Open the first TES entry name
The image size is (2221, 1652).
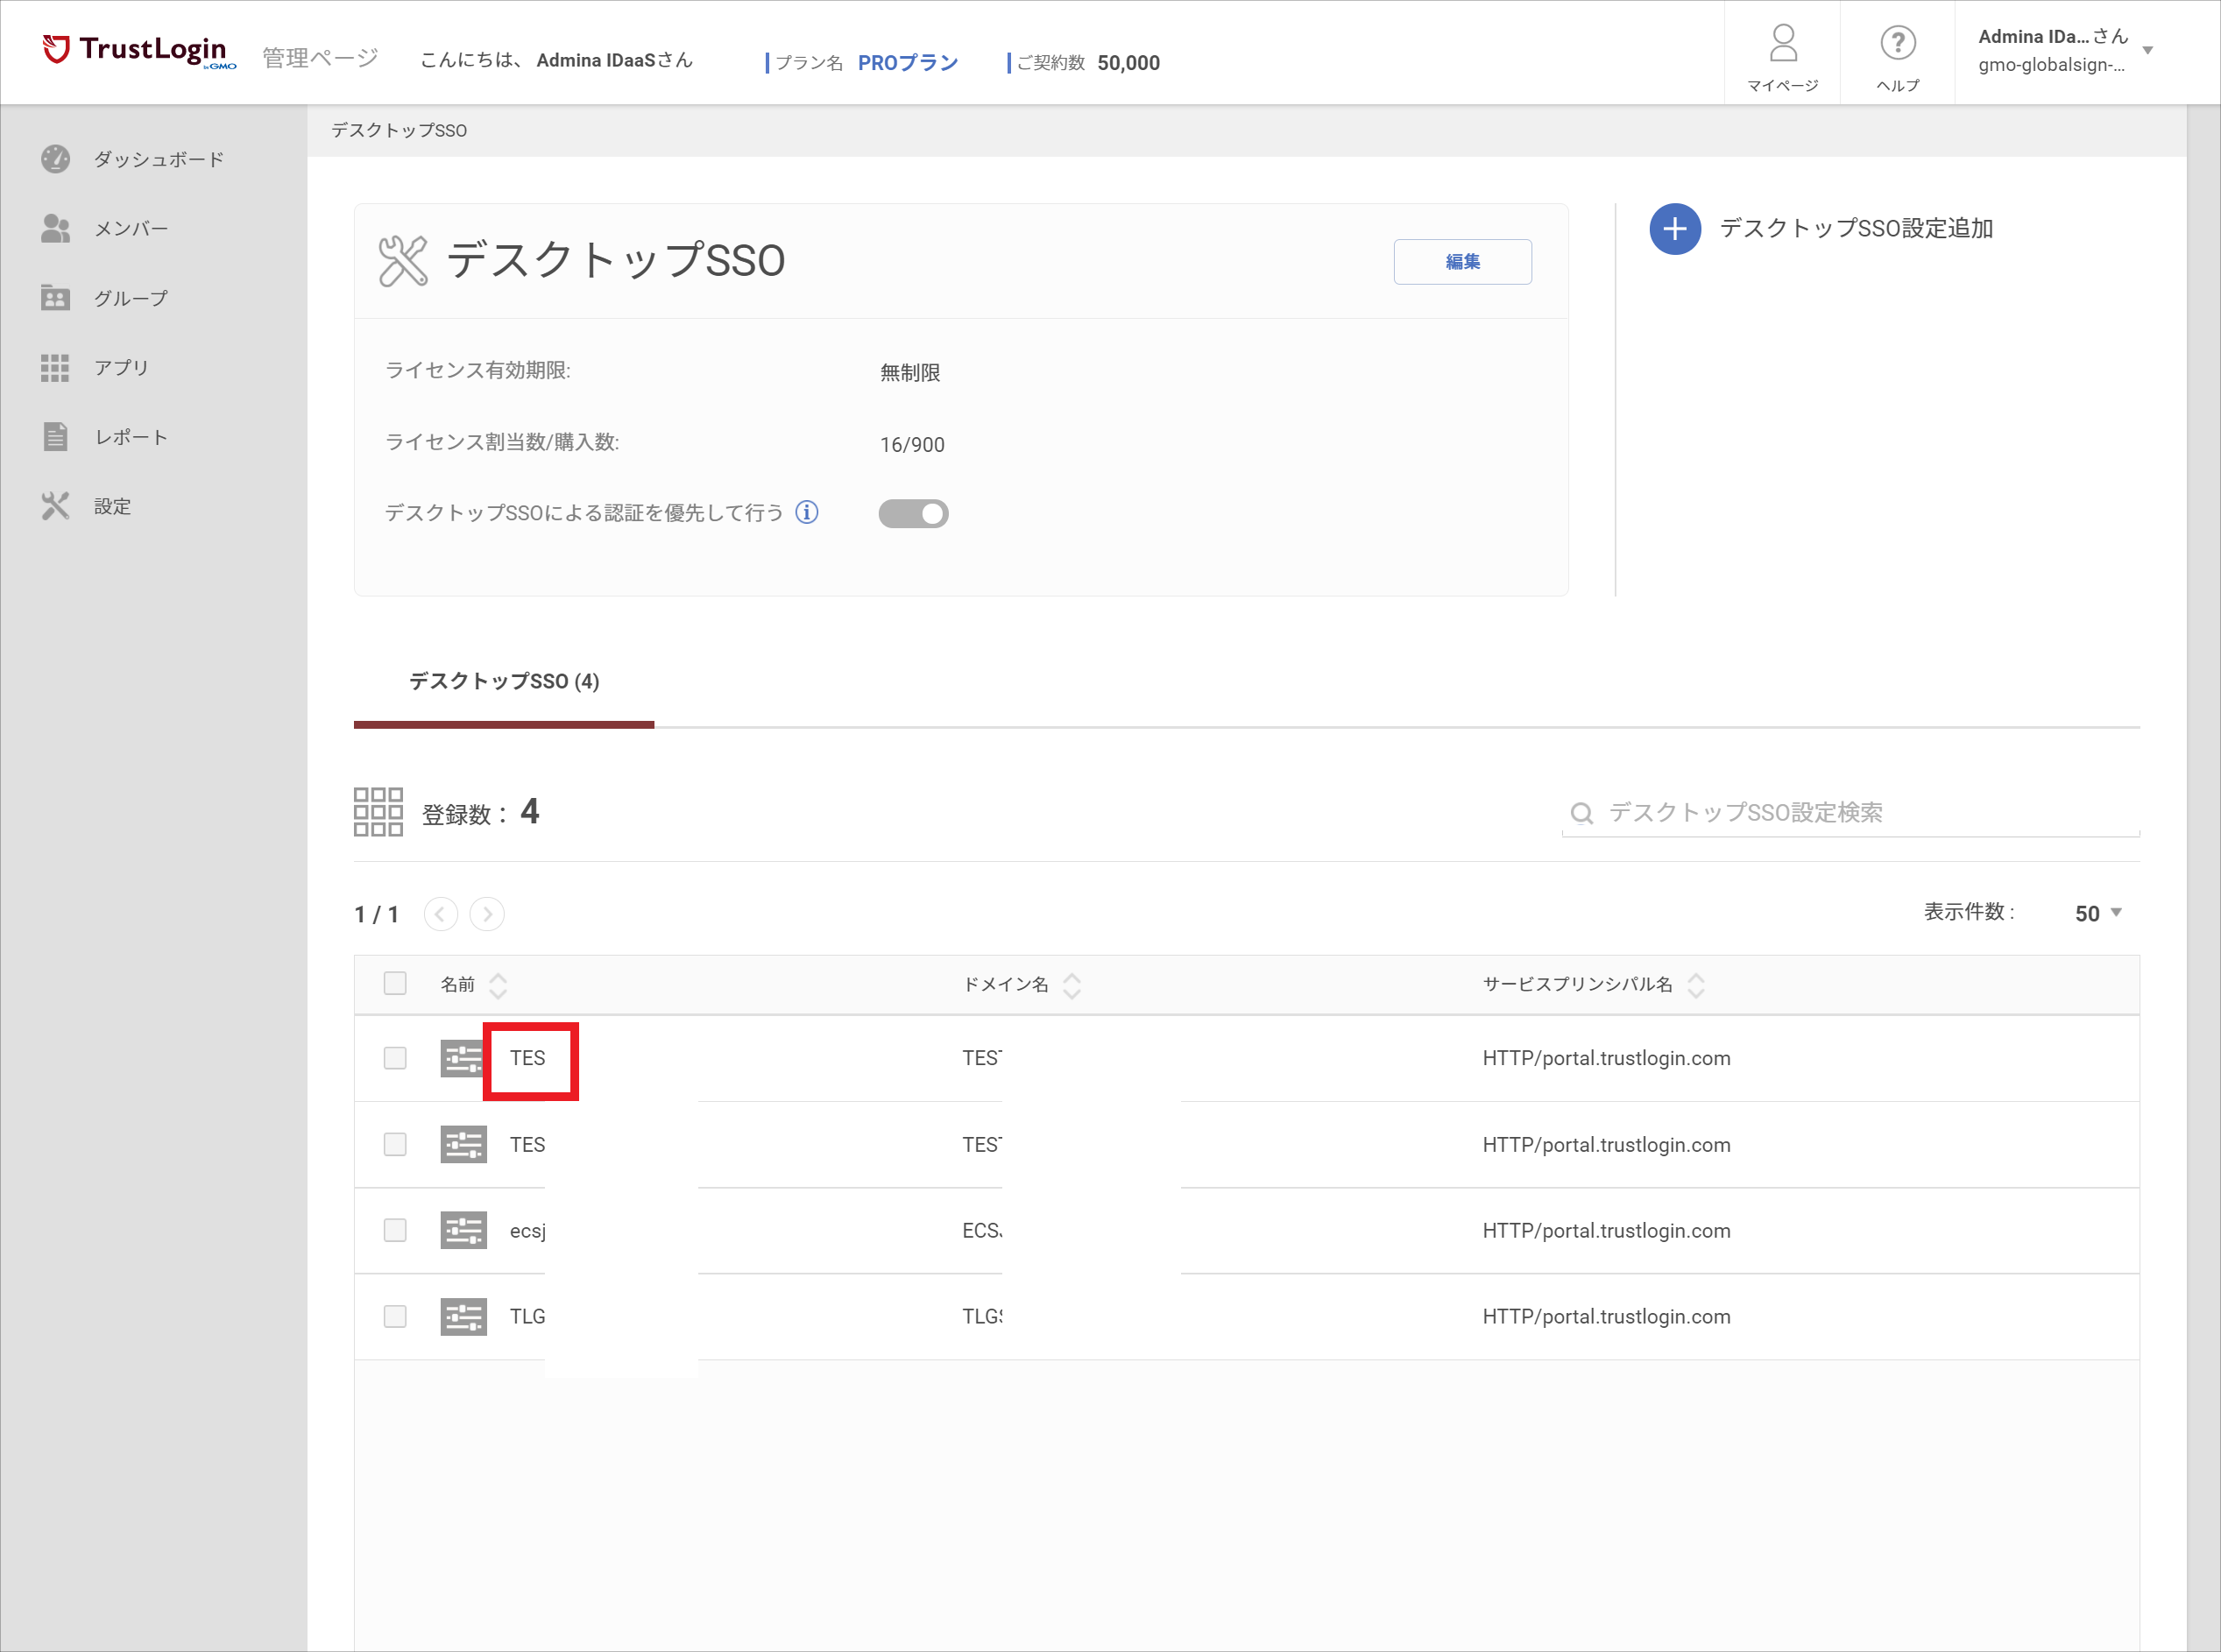[528, 1058]
